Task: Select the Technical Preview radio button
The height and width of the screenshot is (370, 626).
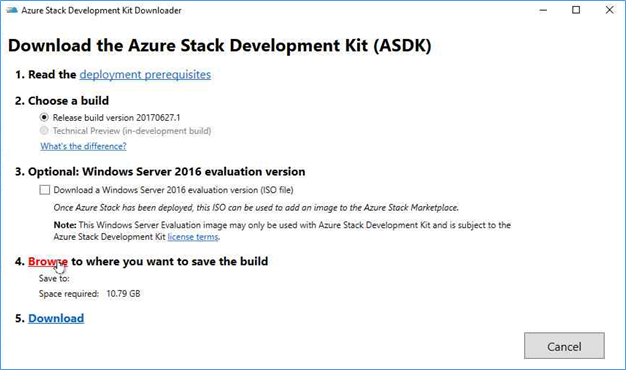Action: 44,131
